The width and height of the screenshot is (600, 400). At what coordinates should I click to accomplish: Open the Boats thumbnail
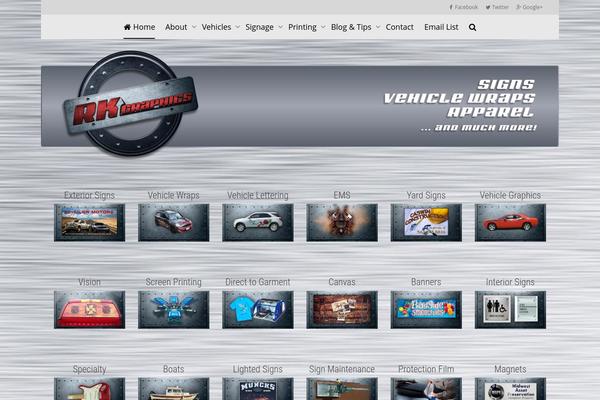click(174, 389)
